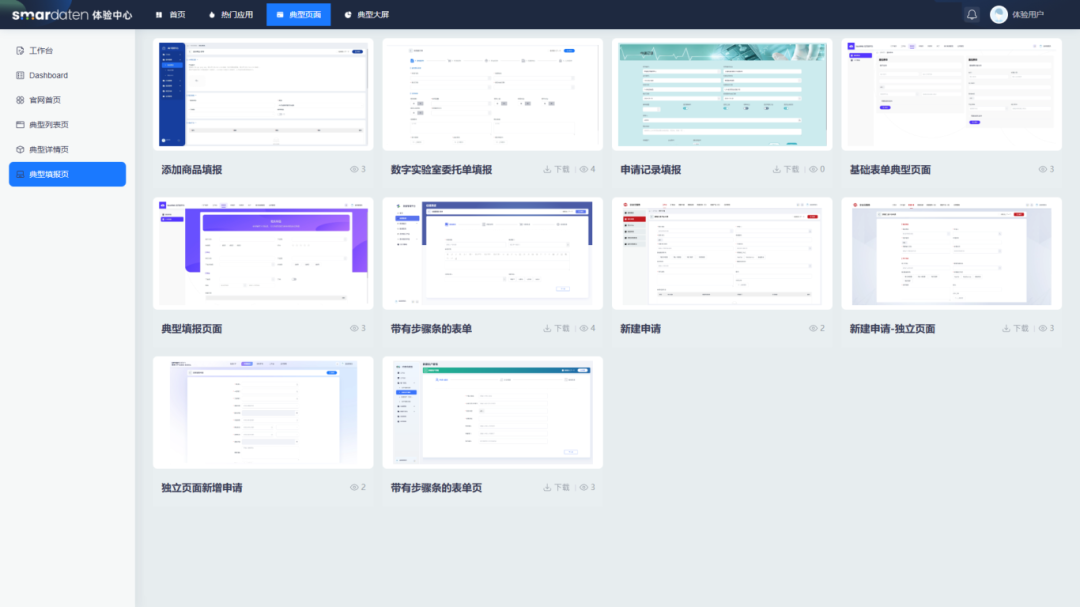The height and width of the screenshot is (607, 1080).
Task: Open the 典型大屏 top tab
Action: click(x=366, y=14)
